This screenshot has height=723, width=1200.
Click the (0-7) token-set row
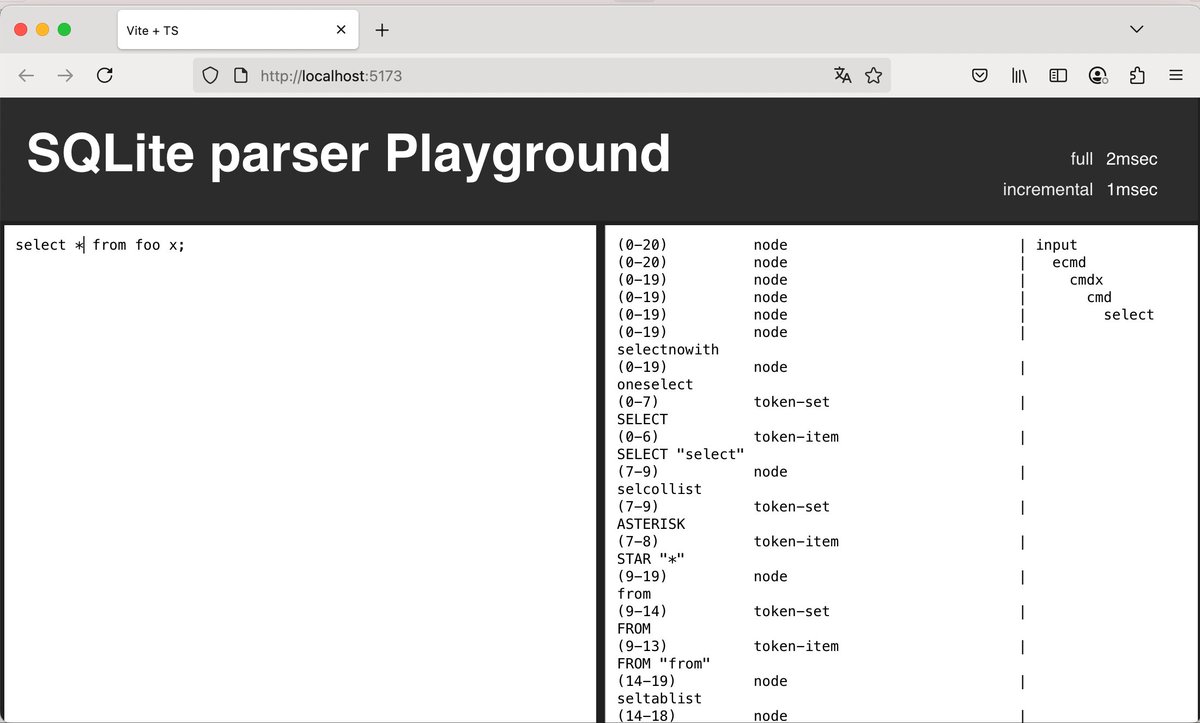coord(822,402)
